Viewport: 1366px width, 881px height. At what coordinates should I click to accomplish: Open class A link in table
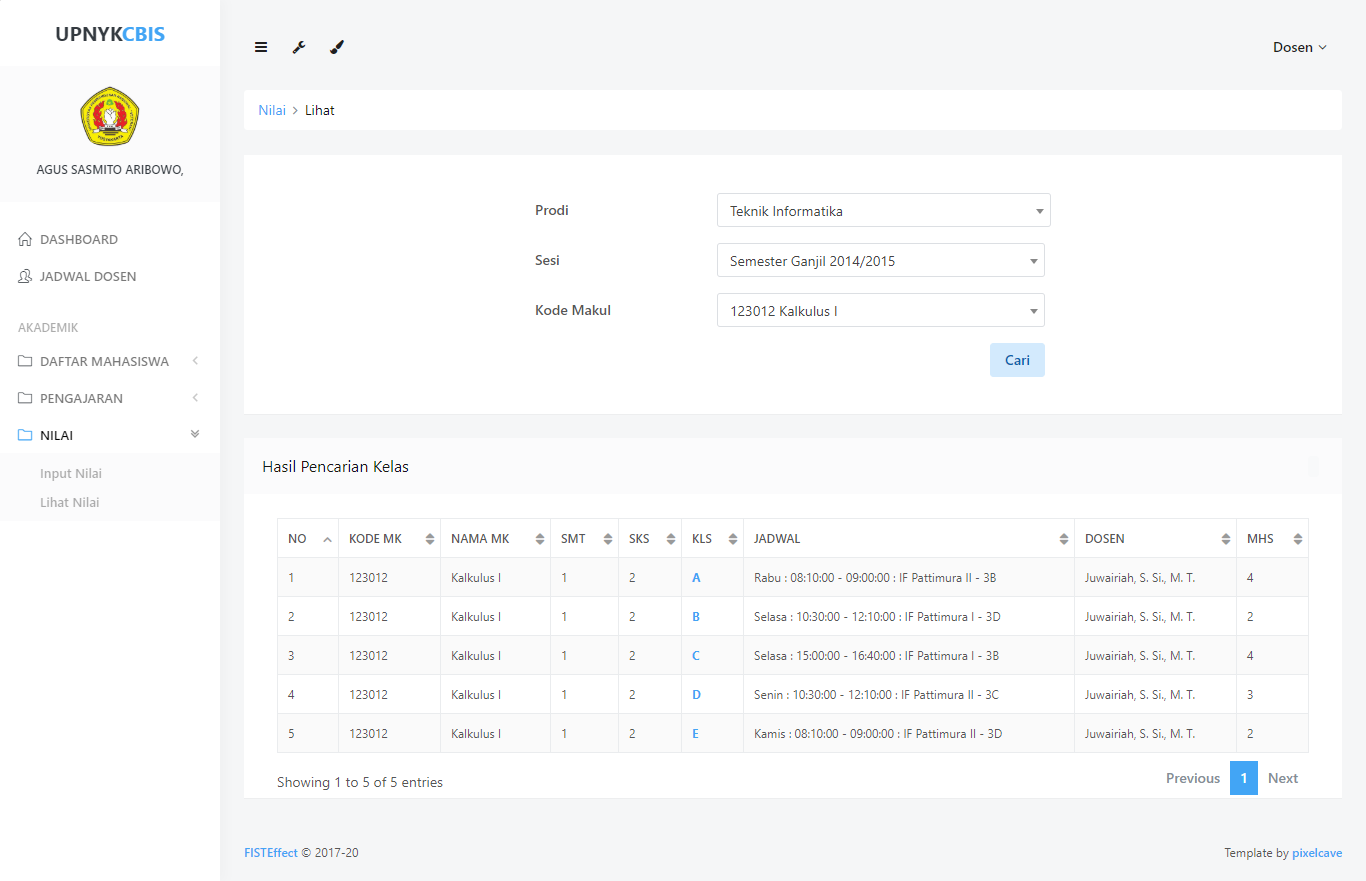(x=696, y=578)
